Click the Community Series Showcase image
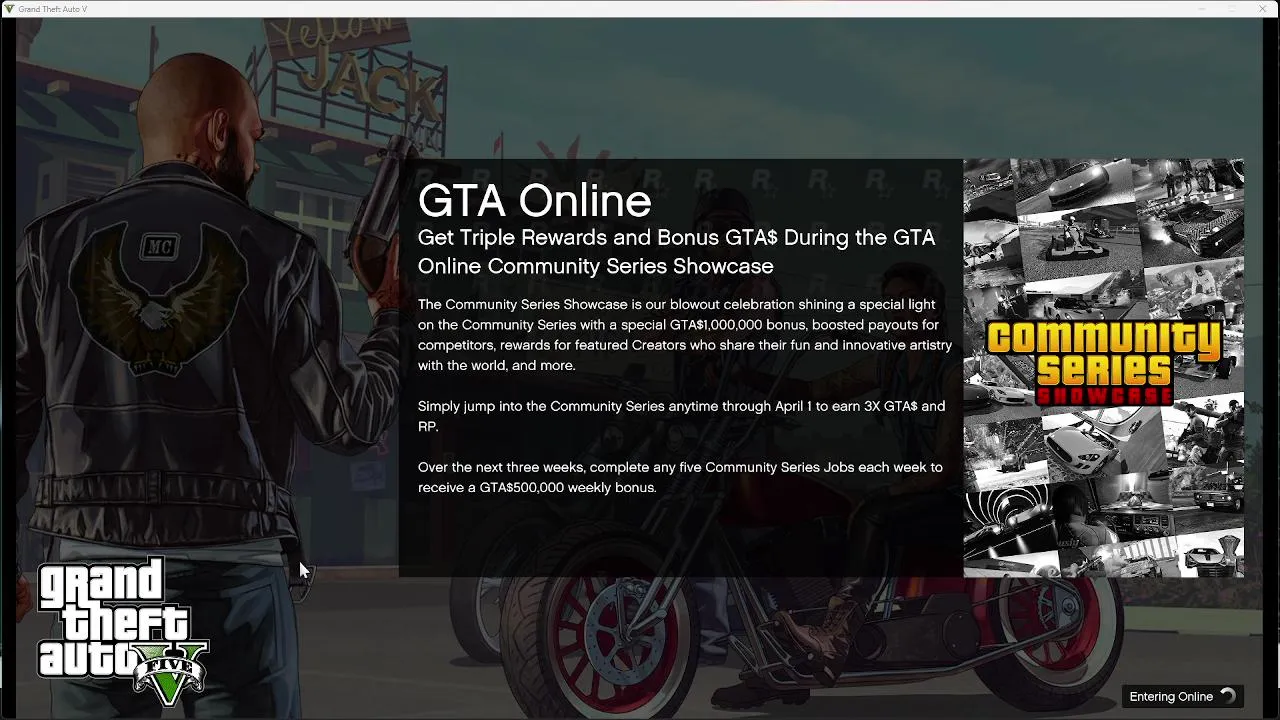This screenshot has width=1280, height=720. pyautogui.click(x=1104, y=368)
